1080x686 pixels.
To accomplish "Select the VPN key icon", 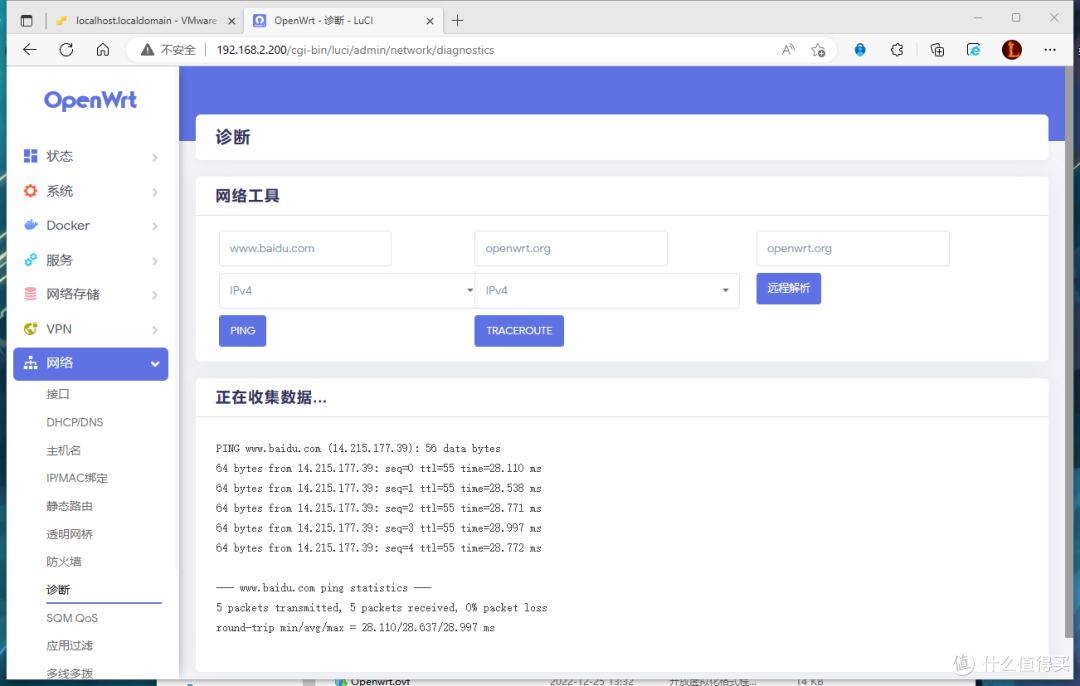I will (x=32, y=329).
